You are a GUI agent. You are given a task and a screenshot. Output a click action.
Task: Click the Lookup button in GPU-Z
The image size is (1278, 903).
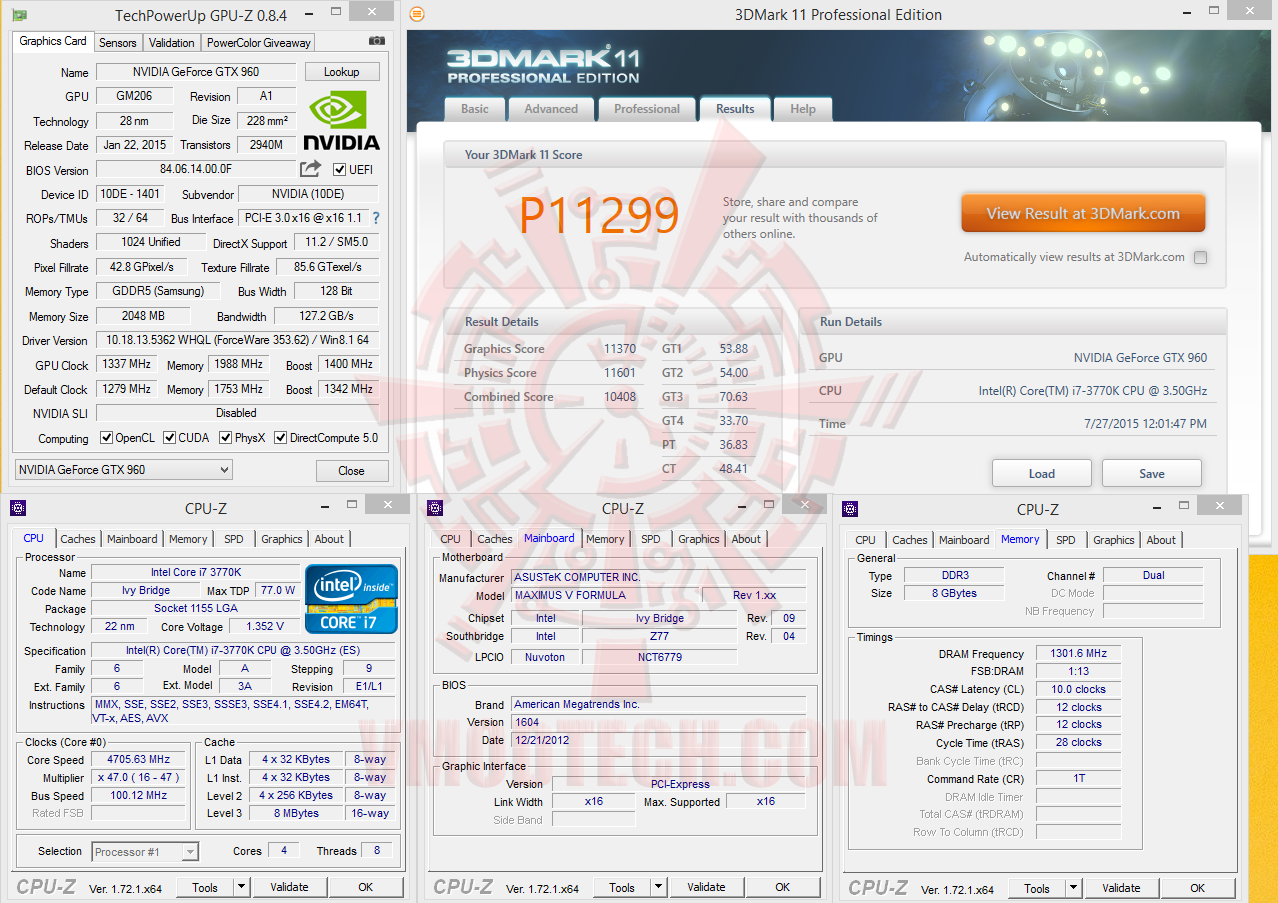point(341,72)
